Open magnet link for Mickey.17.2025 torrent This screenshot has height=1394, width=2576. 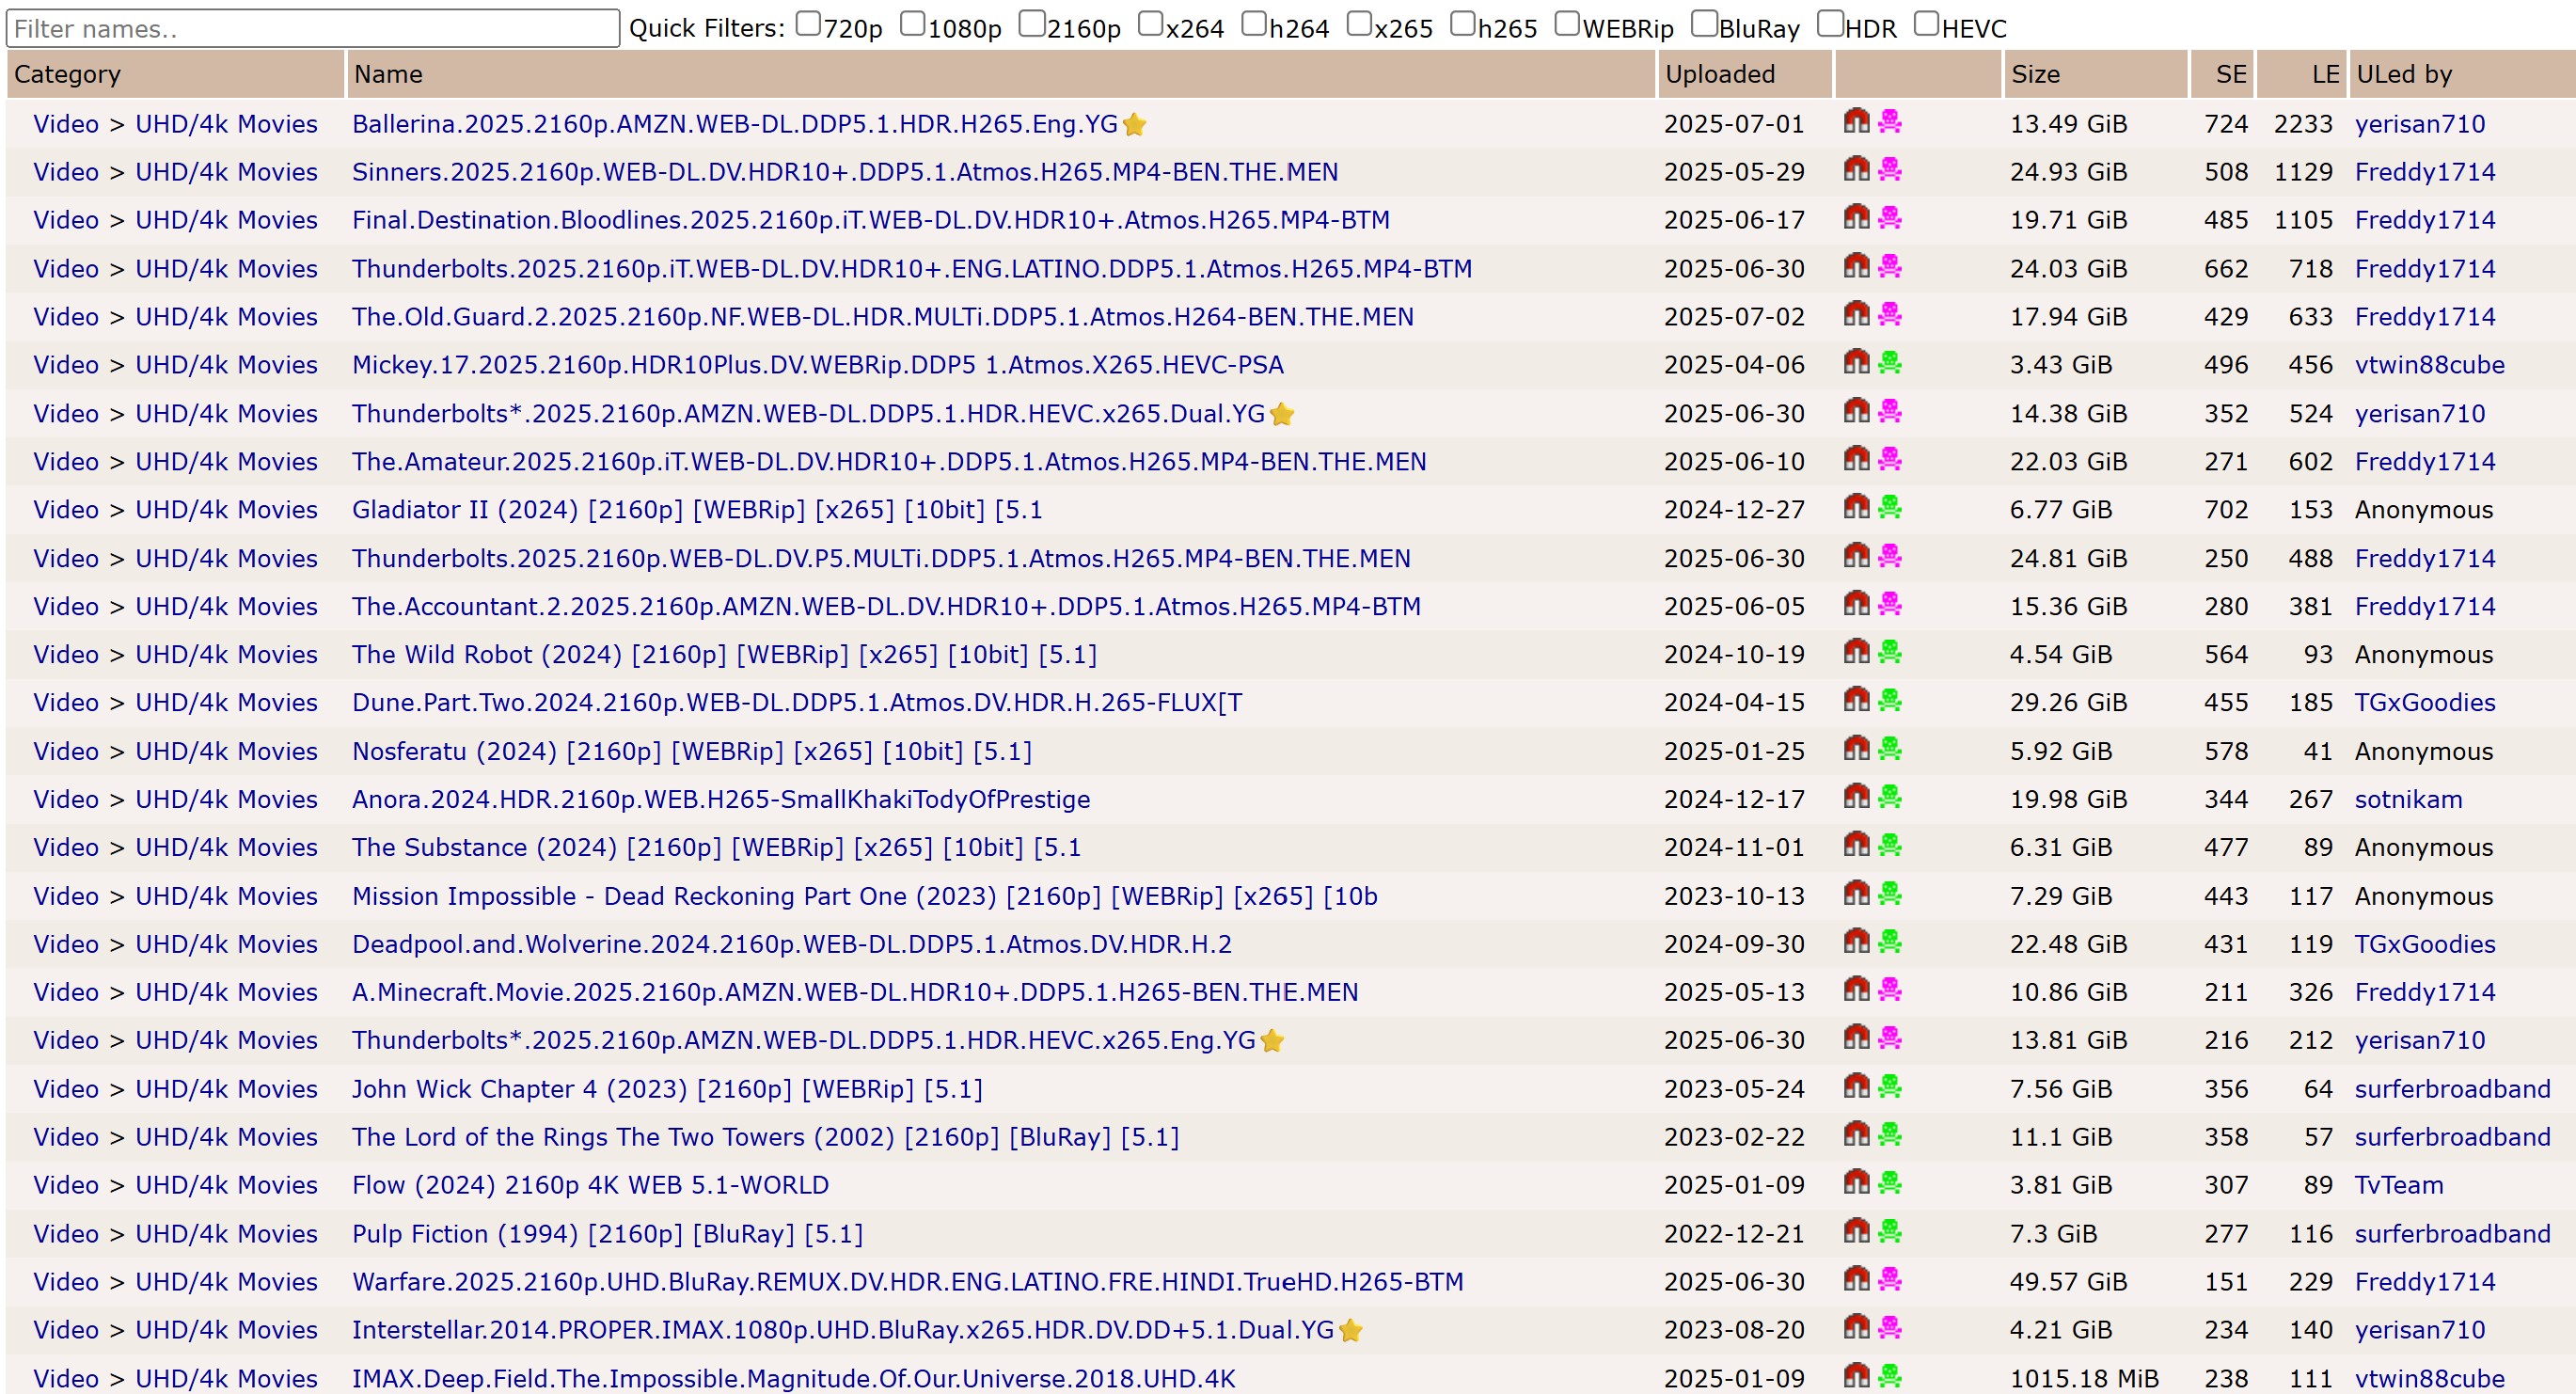pyautogui.click(x=1856, y=363)
